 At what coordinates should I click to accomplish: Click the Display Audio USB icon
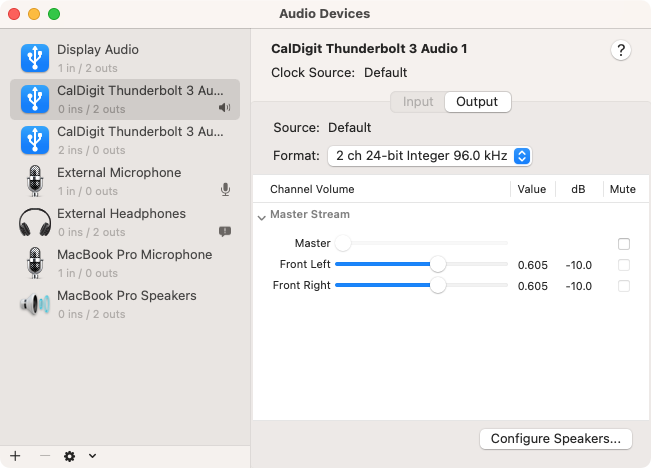click(35, 58)
